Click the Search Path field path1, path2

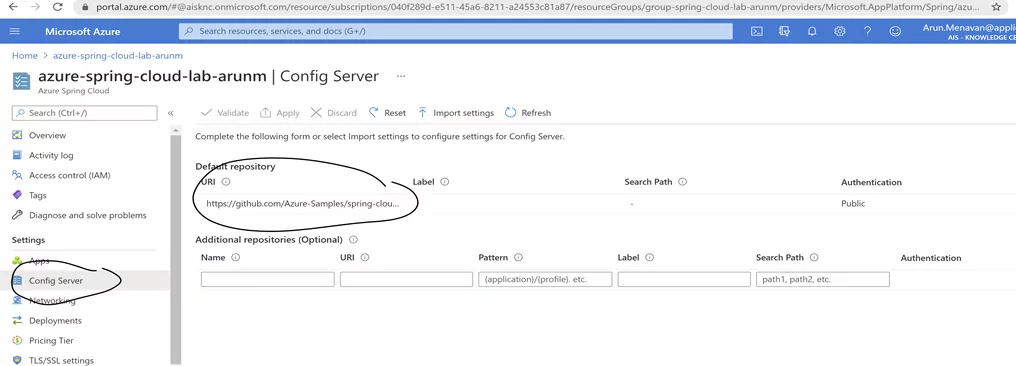pyautogui.click(x=823, y=279)
